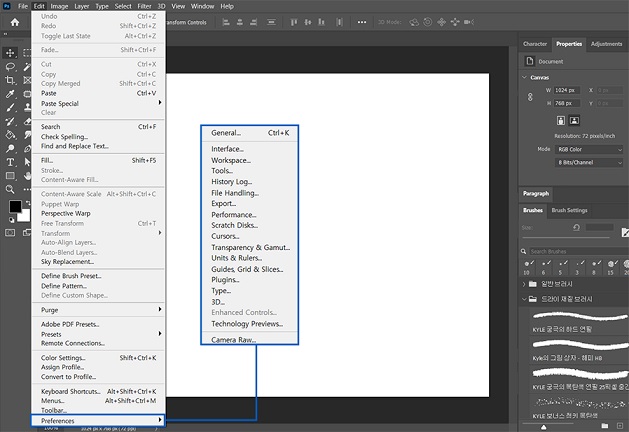Select the Zoom magnifier tool
Screen dimensions: 629x432
click(10, 189)
